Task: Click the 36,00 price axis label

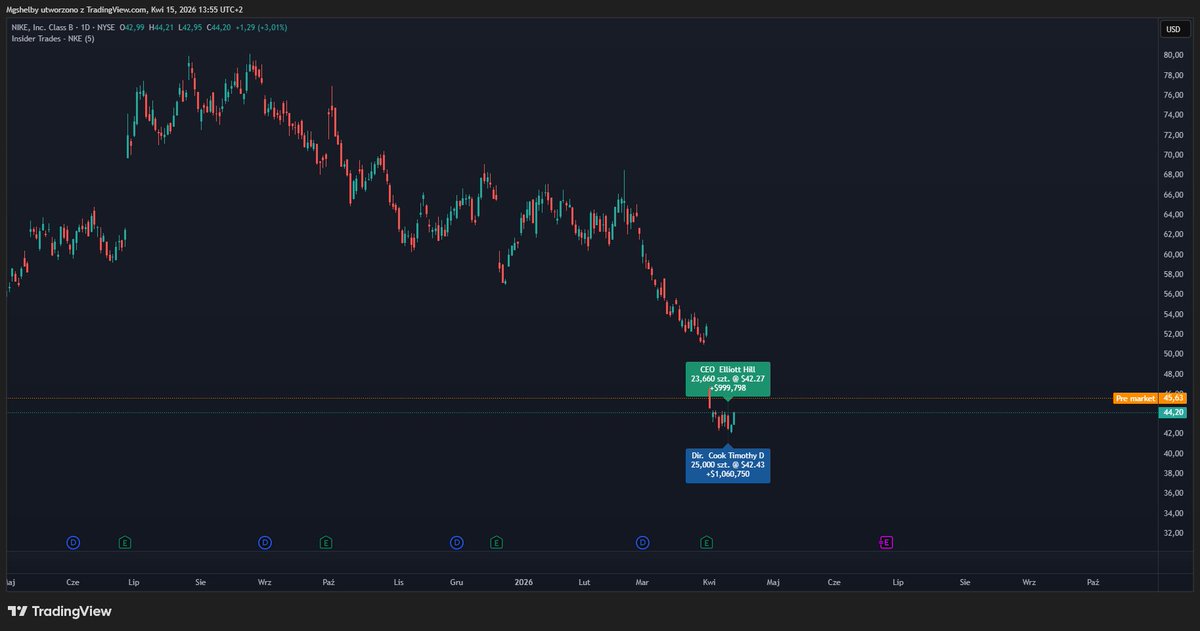Action: (x=1173, y=493)
